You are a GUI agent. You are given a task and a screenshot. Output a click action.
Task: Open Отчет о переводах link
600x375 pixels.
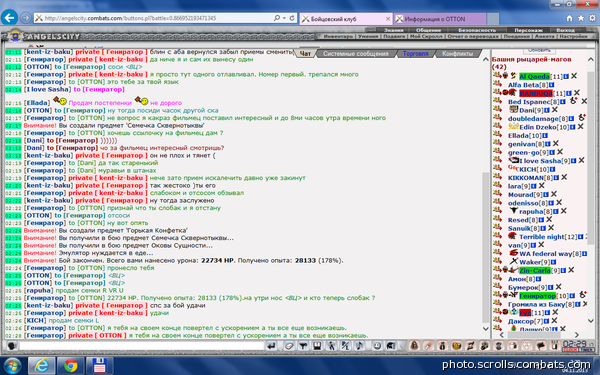(473, 36)
